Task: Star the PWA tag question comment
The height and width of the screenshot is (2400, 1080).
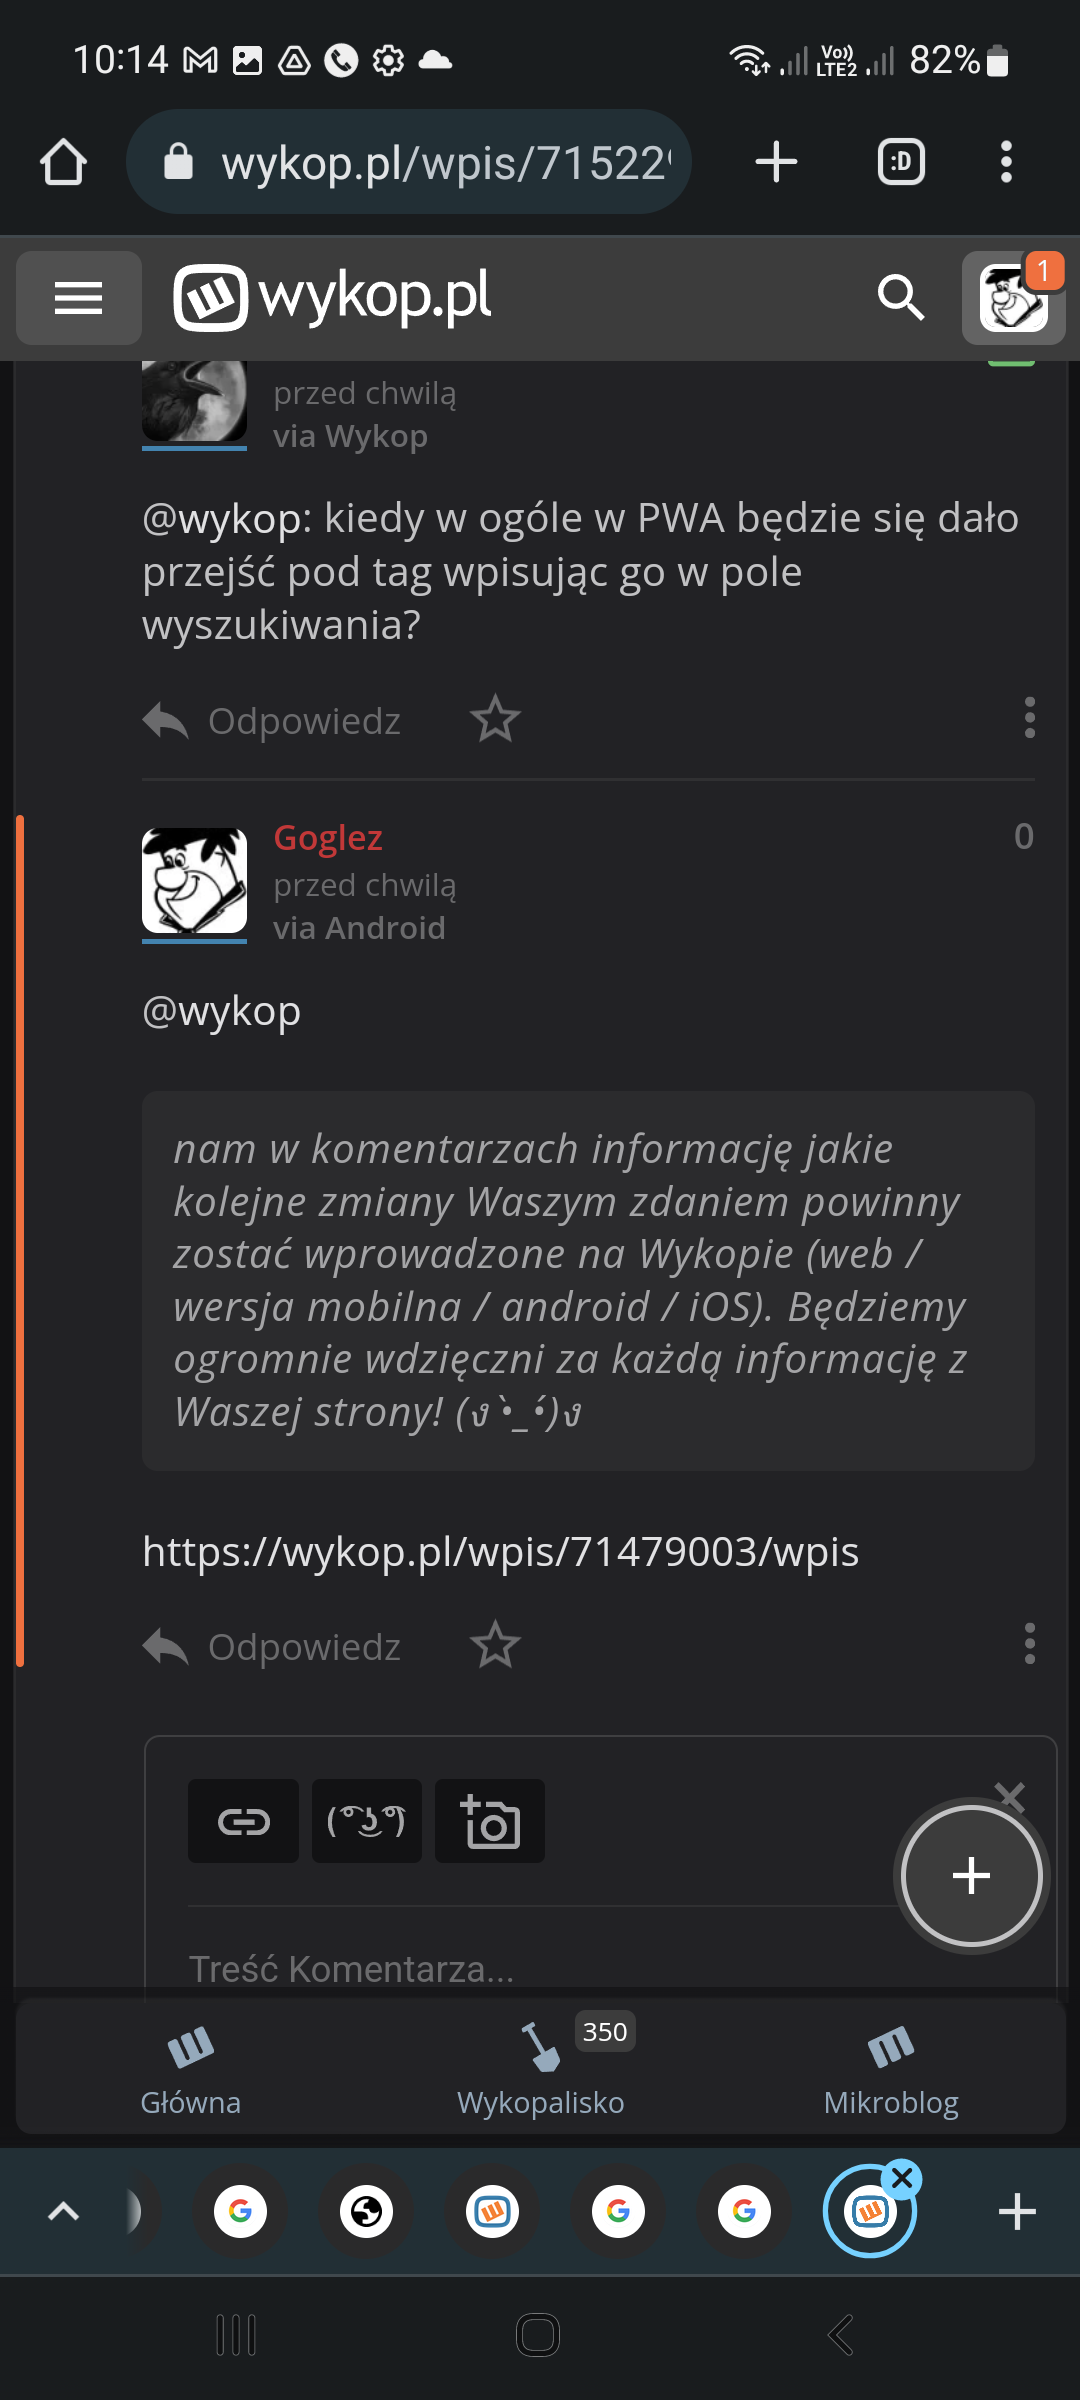Action: [495, 720]
